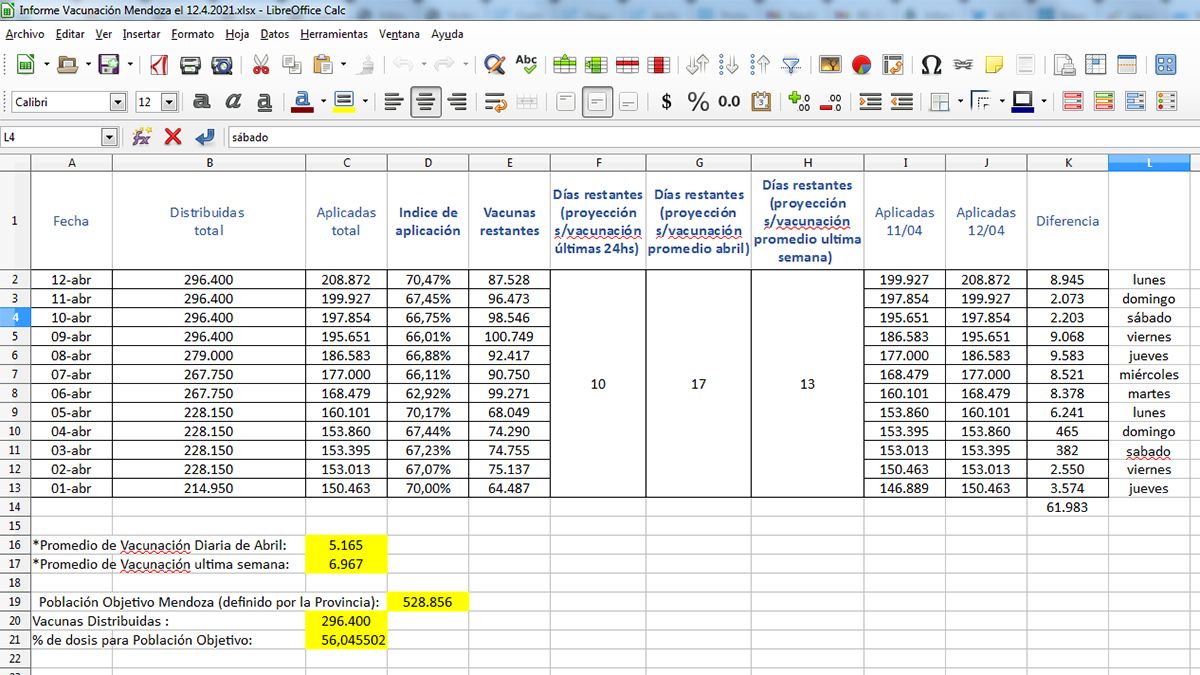The image size is (1200, 675).
Task: Insert special character with the Omega icon
Action: pos(931,65)
